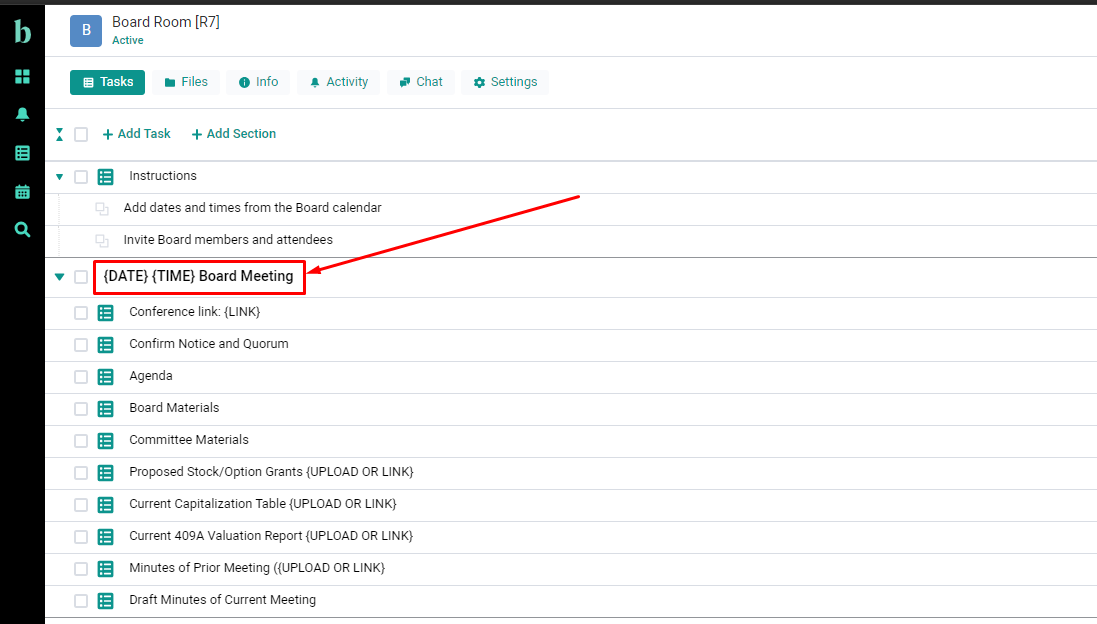Open the Current Capitalization Table task title

pos(263,504)
